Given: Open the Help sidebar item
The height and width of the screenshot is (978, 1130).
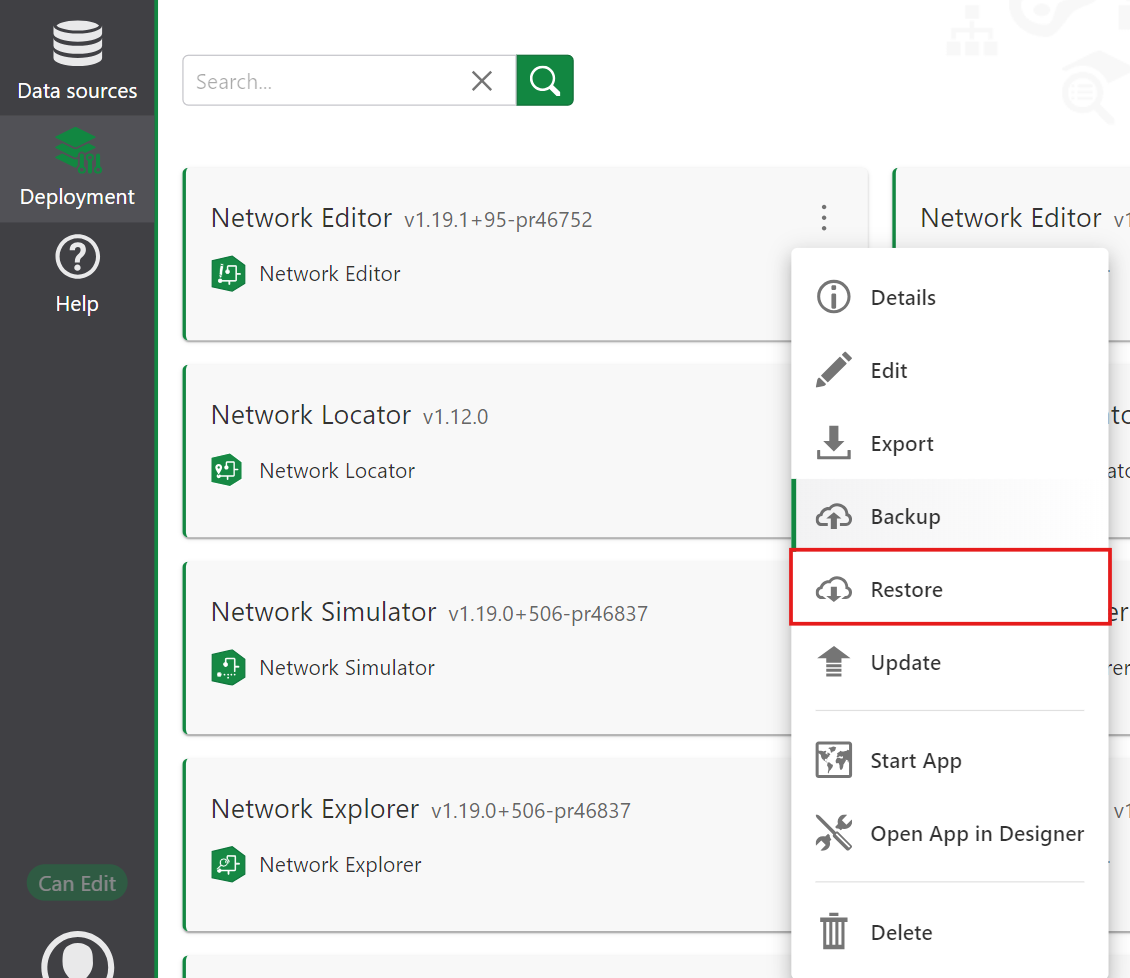Looking at the screenshot, I should (77, 275).
